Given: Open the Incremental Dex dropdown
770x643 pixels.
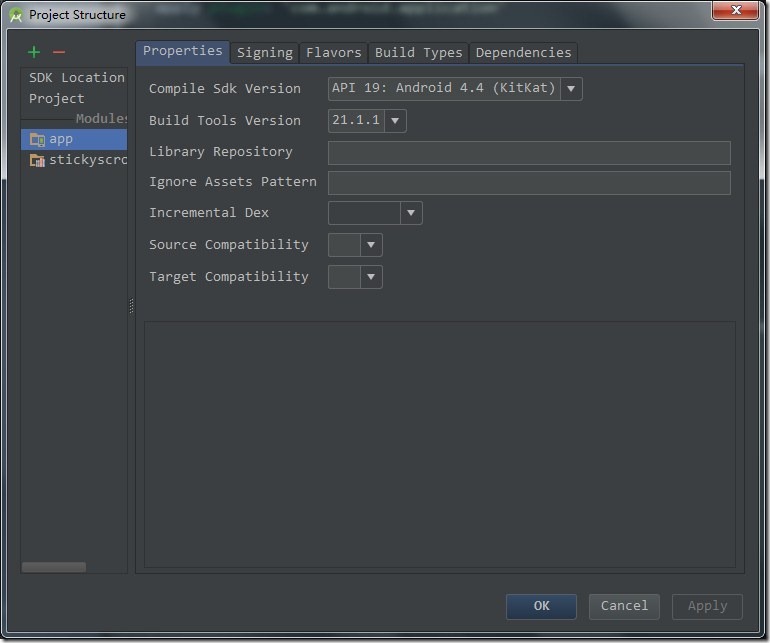Looking at the screenshot, I should pos(411,213).
